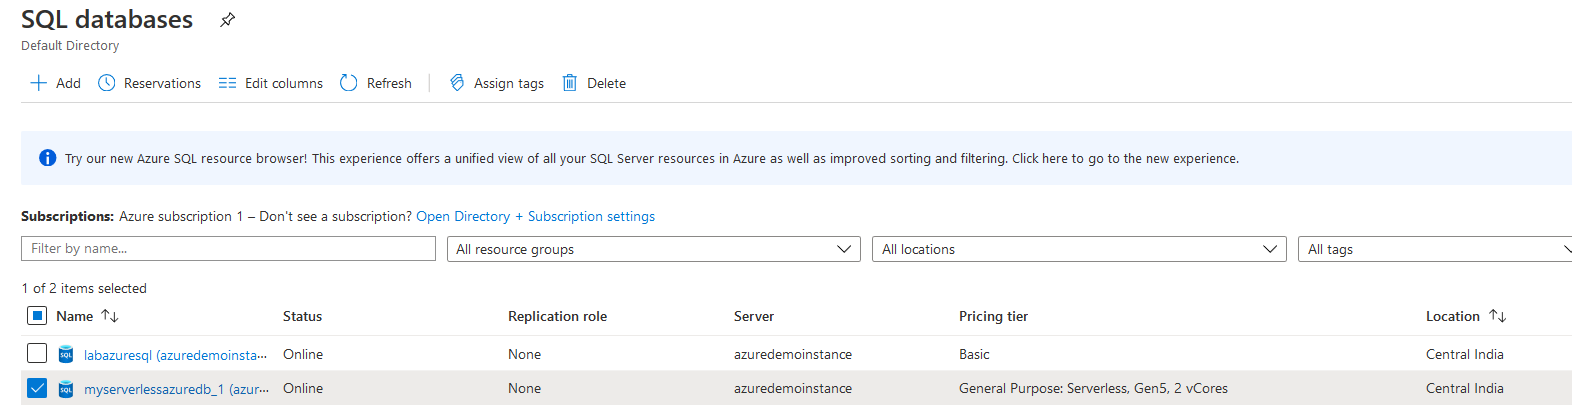Click the Add plus icon
The image size is (1572, 409).
coord(39,83)
